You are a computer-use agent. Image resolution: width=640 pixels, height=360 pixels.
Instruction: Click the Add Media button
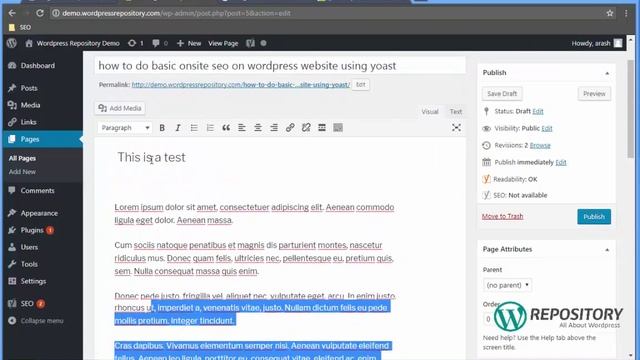pos(120,108)
